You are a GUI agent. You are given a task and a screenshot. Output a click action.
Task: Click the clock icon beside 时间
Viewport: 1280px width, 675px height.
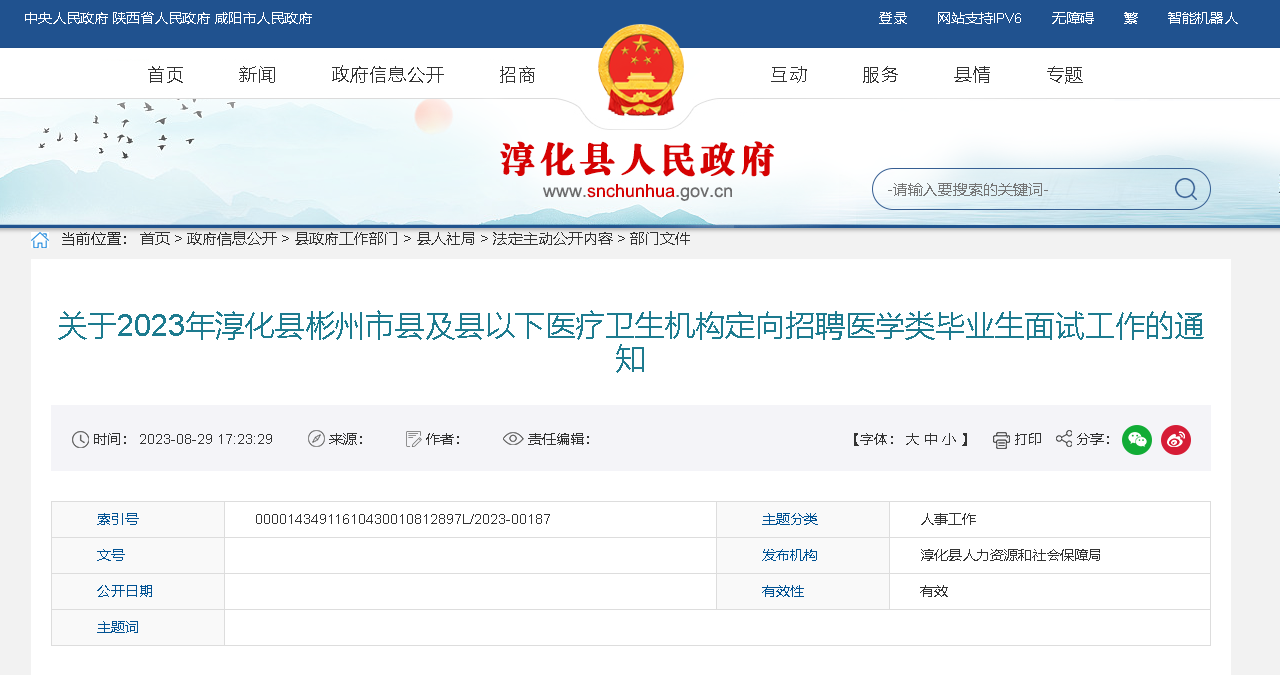(x=81, y=439)
